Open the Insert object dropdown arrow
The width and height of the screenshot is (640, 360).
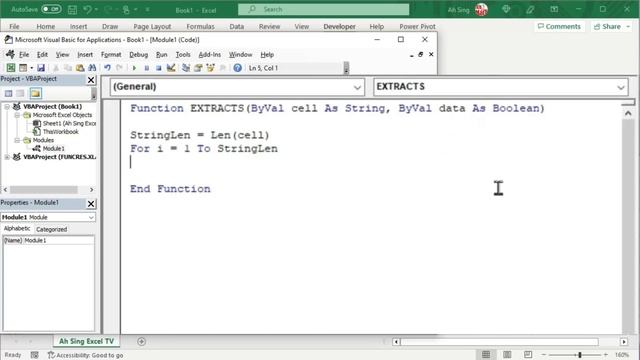(31, 68)
